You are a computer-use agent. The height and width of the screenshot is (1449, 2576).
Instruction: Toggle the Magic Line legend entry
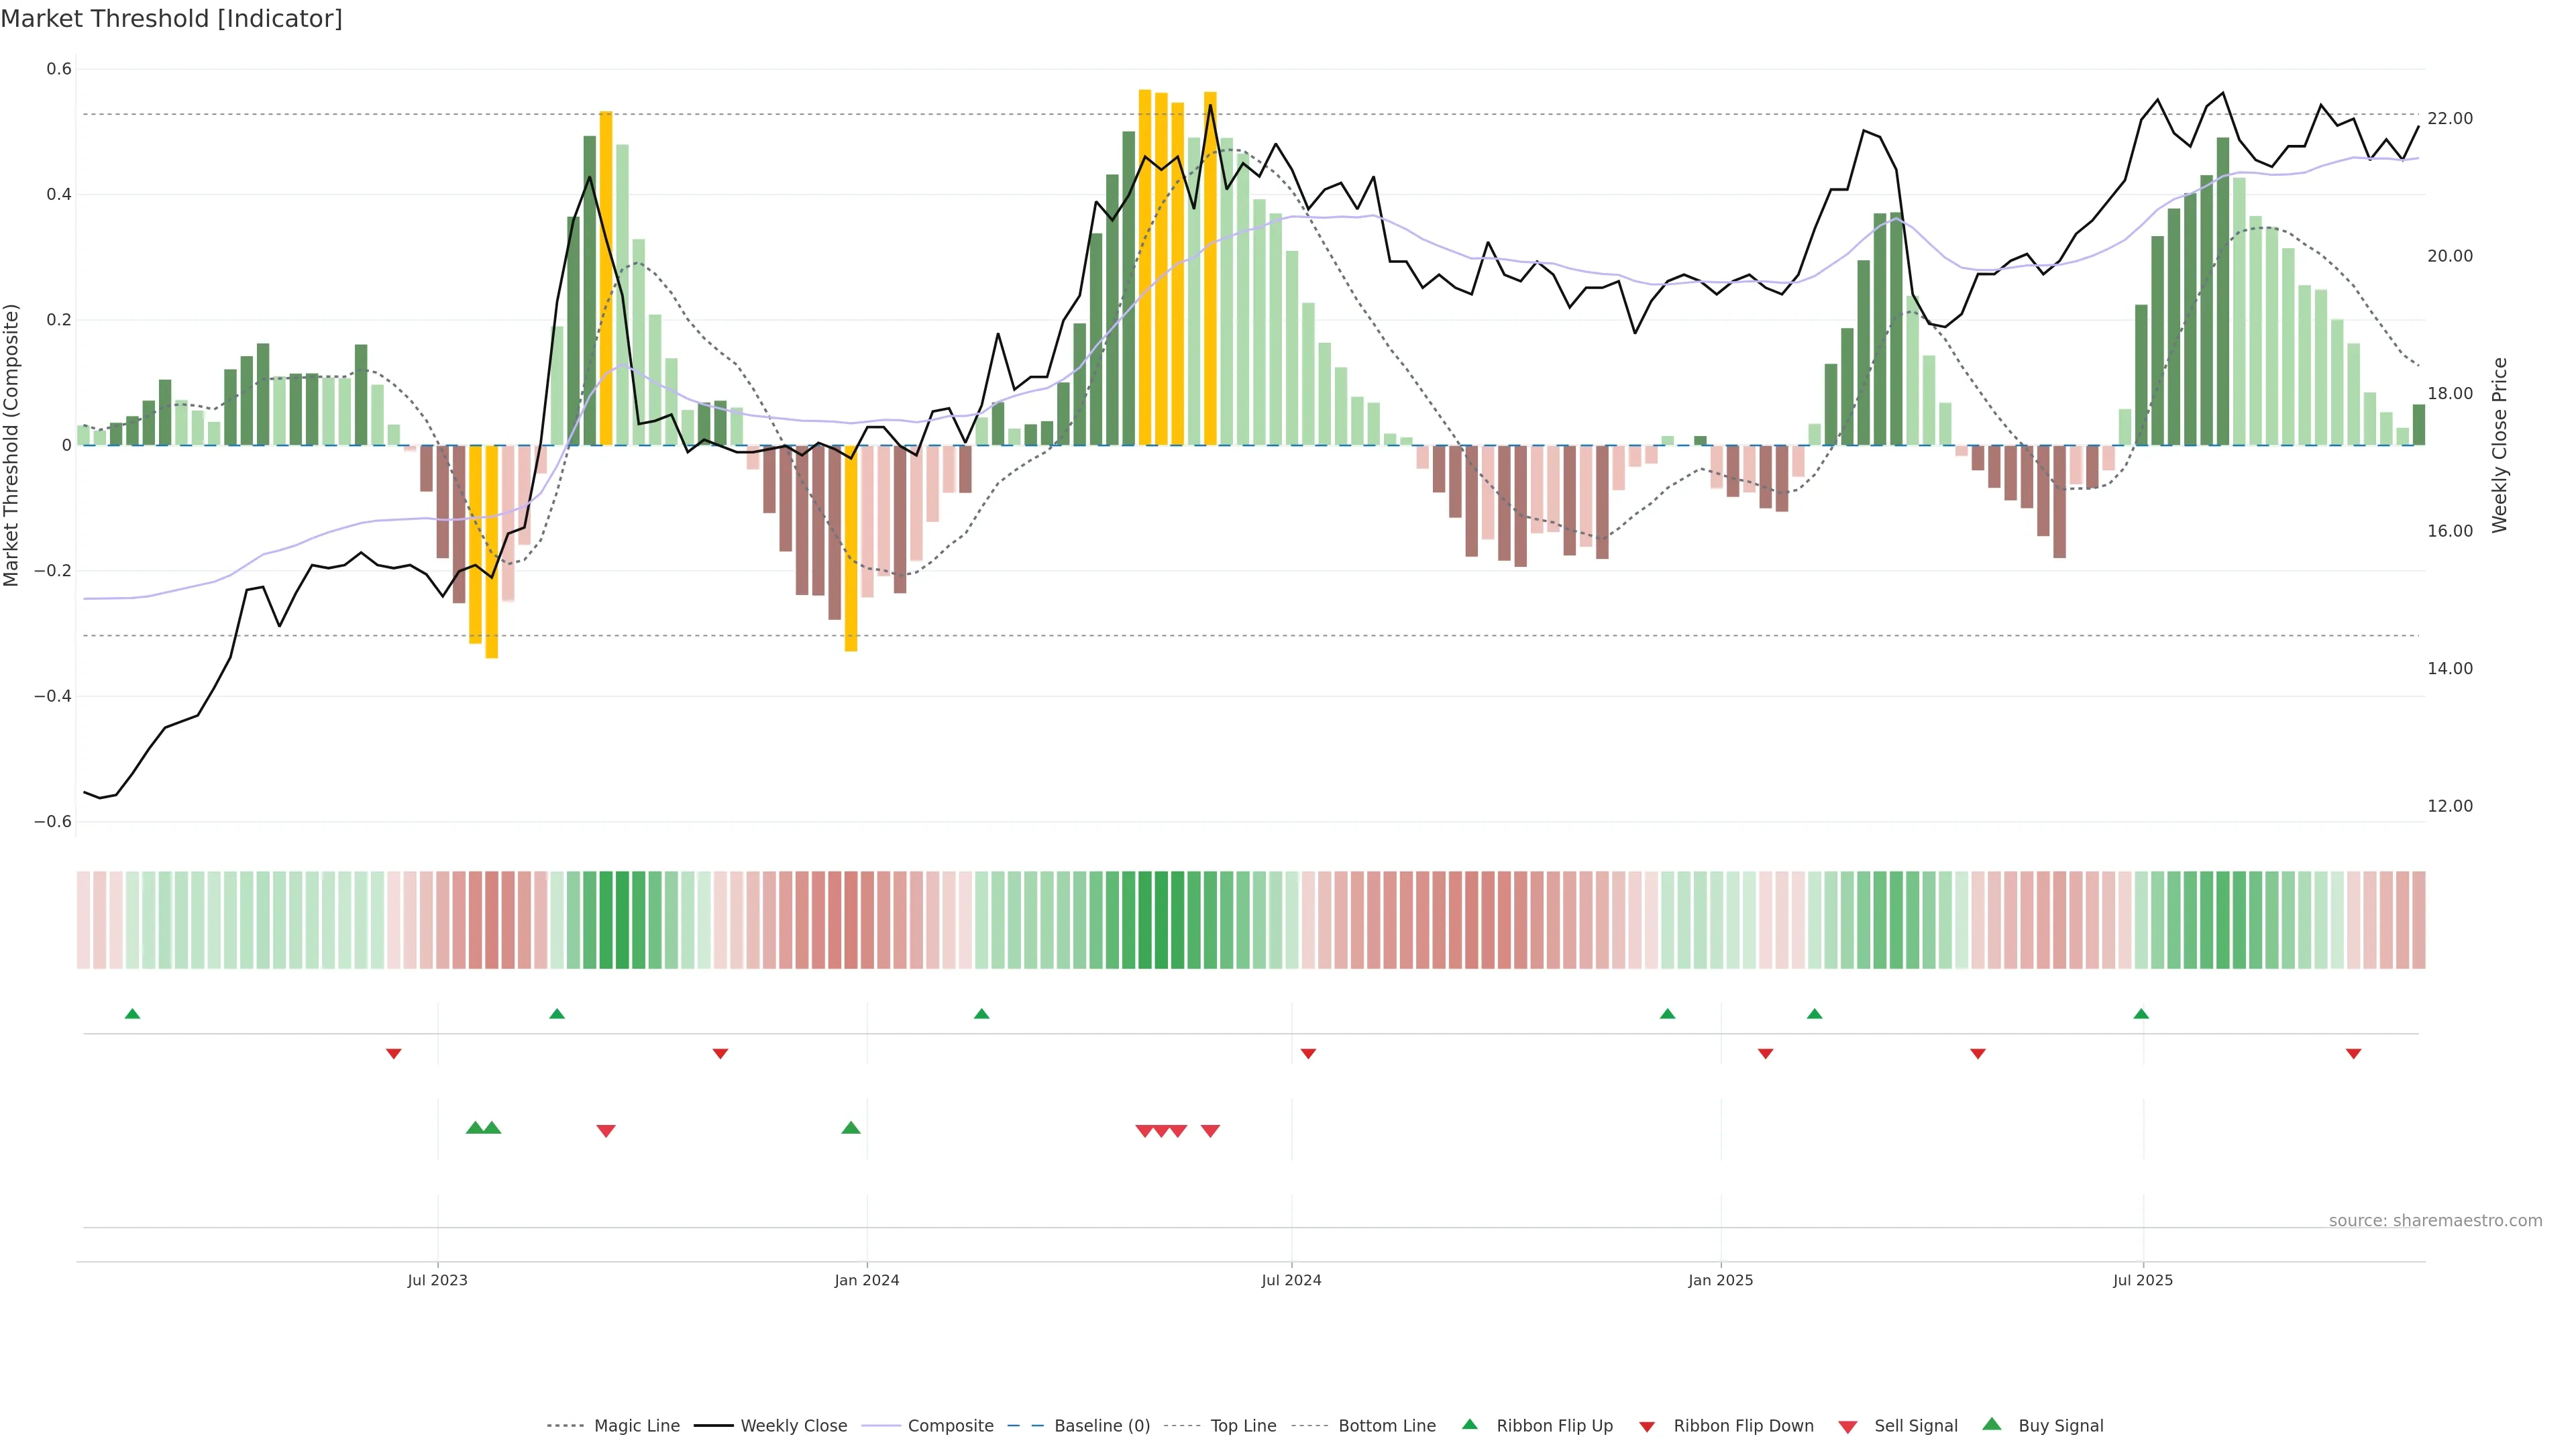pyautogui.click(x=636, y=1426)
